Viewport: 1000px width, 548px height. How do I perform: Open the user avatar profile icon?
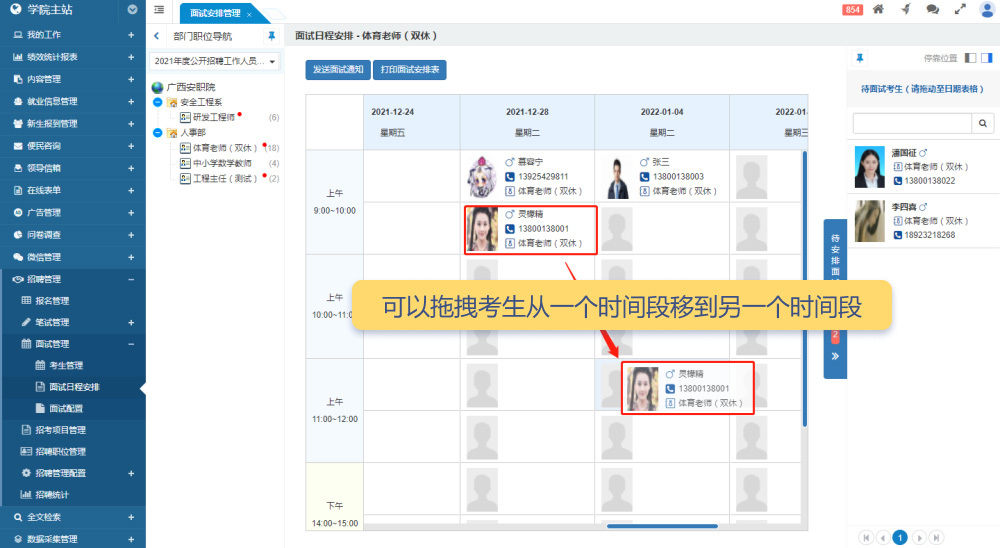tap(987, 10)
